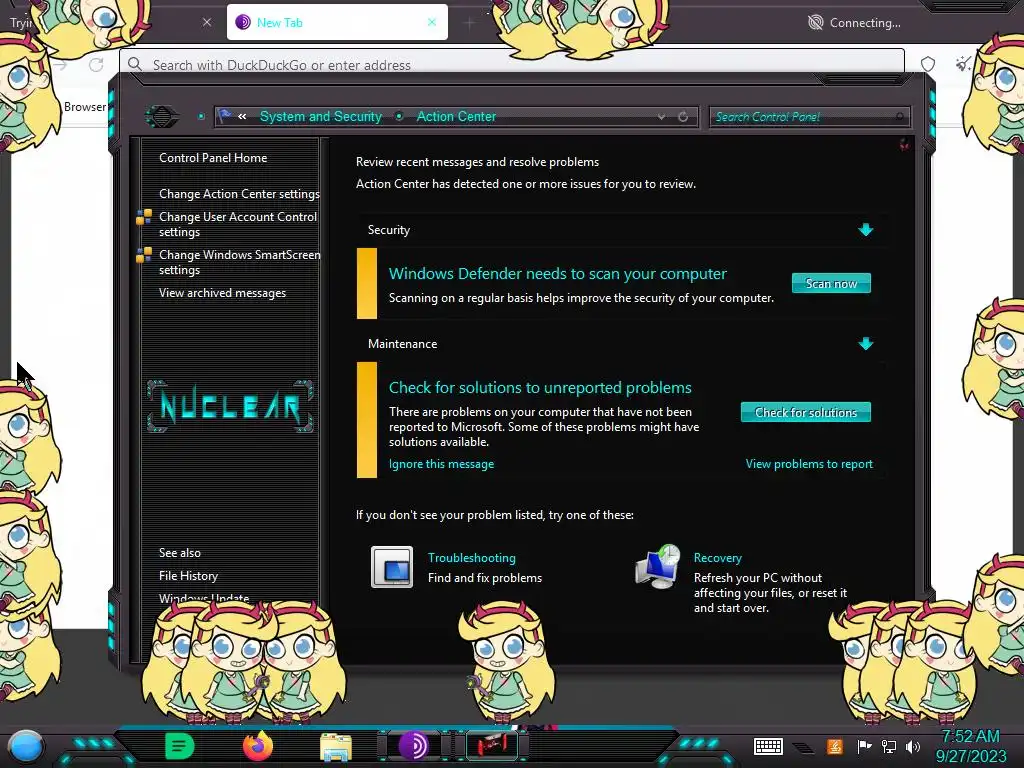Go to Control Panel Home
This screenshot has width=1024, height=768.
(x=213, y=157)
